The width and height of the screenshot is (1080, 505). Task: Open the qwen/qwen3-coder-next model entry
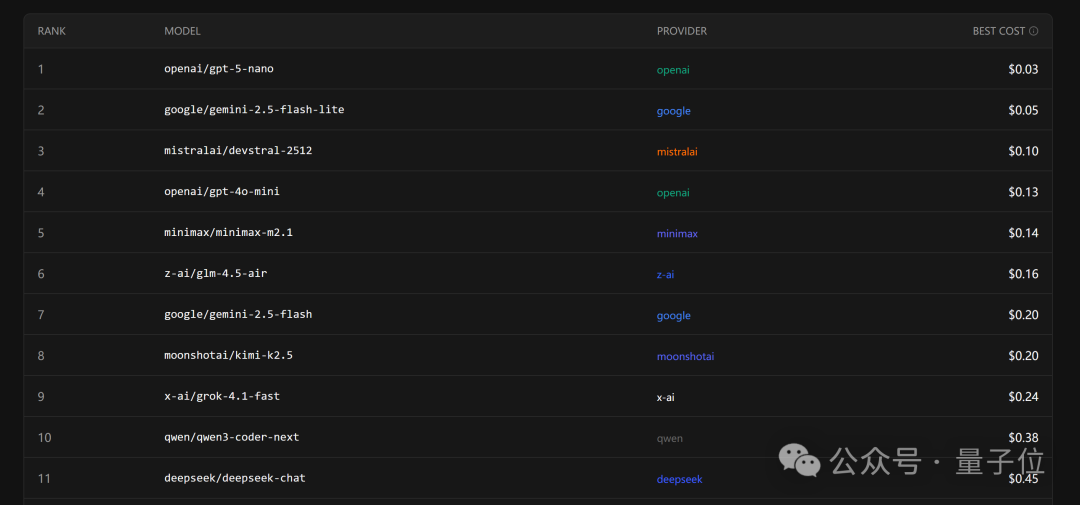(x=231, y=438)
